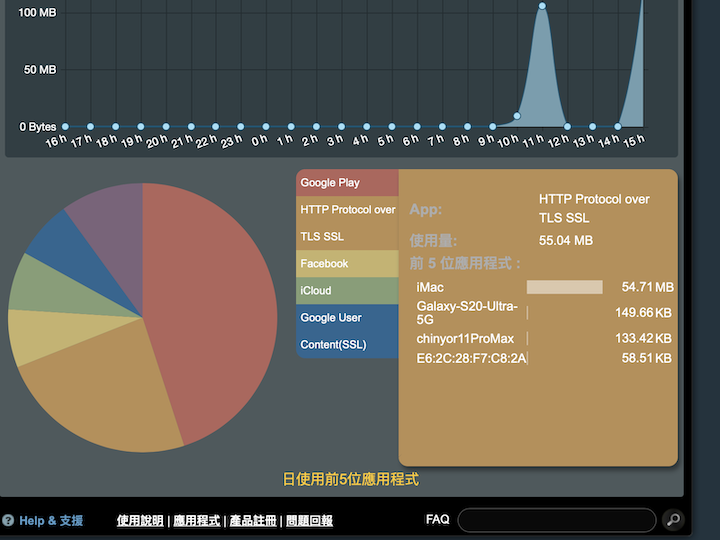
Task: Select Google Play legend entry
Action: [x=347, y=183]
